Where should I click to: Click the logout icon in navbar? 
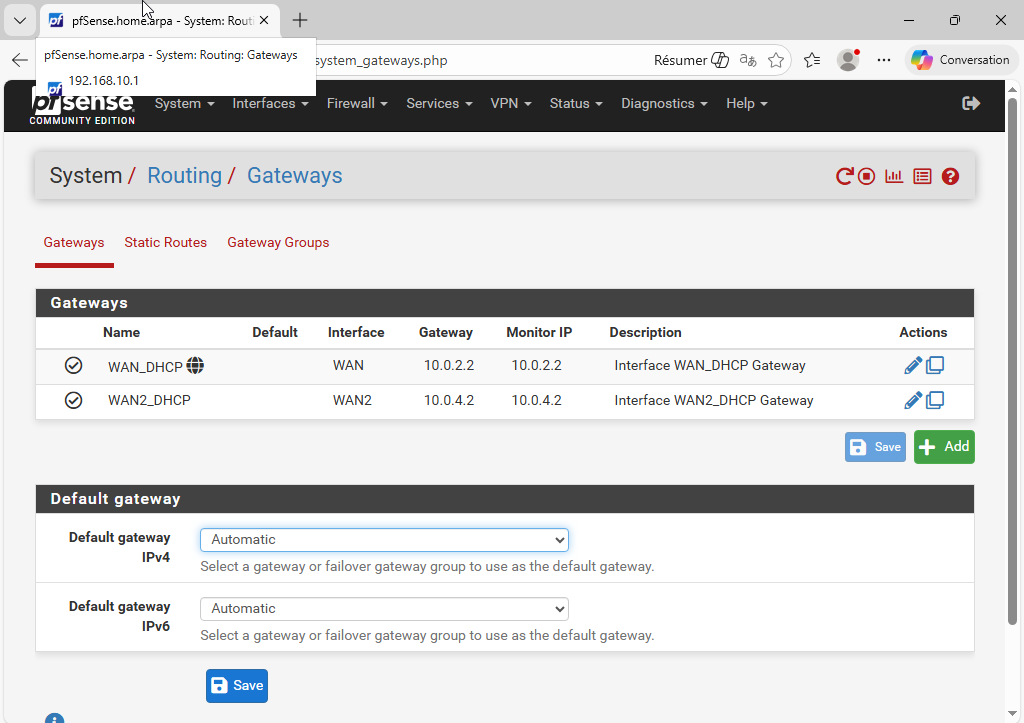click(970, 104)
